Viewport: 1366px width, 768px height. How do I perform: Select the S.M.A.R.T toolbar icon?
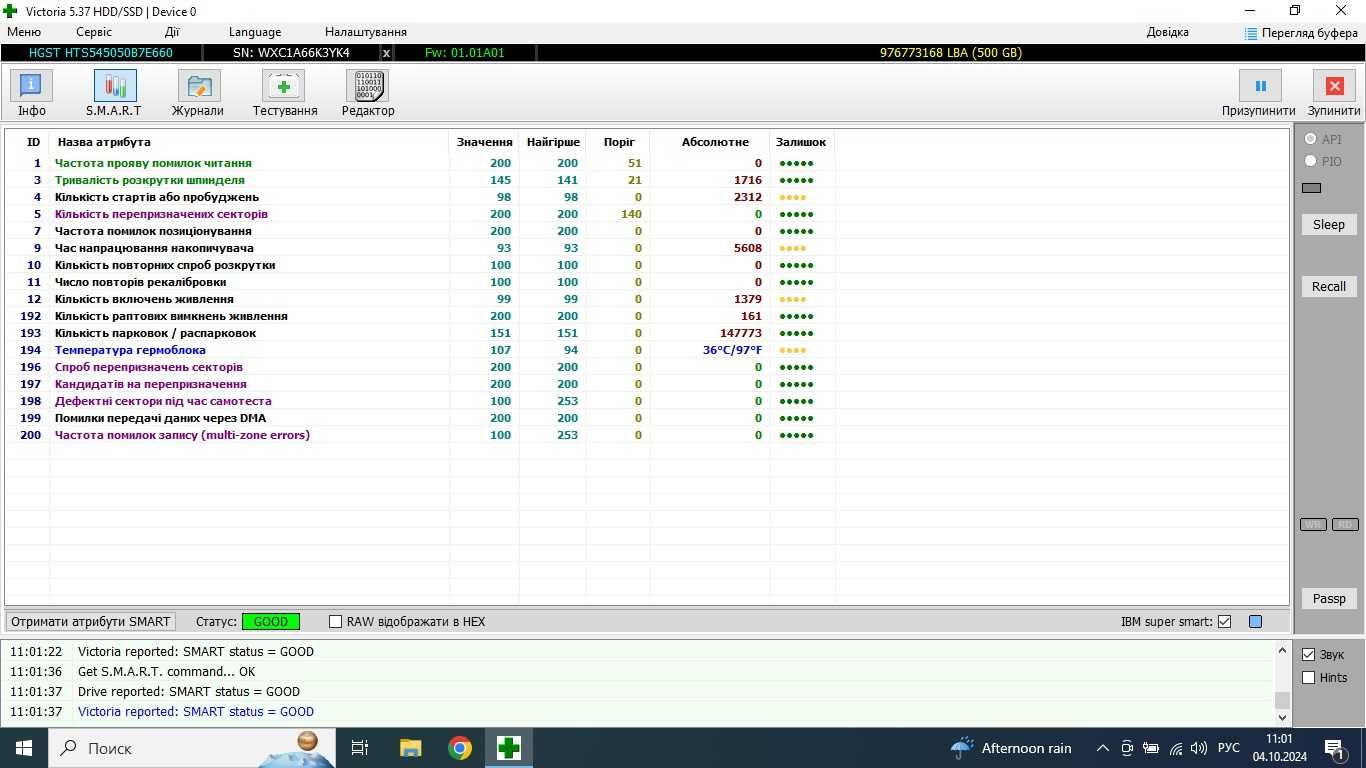pyautogui.click(x=115, y=86)
